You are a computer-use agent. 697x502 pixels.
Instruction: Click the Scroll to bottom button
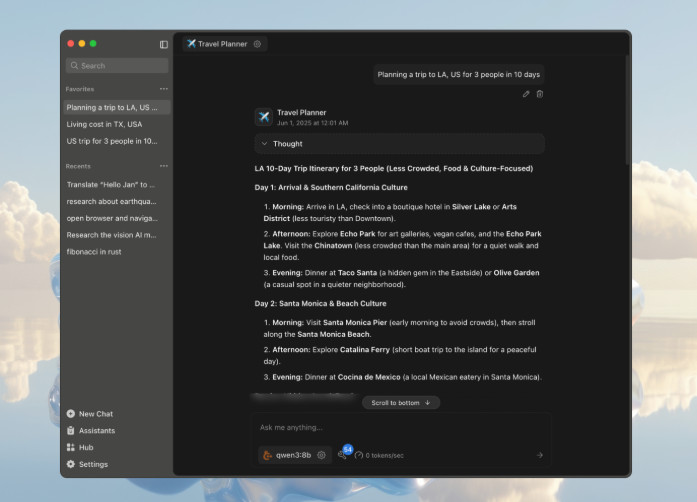[x=401, y=402]
